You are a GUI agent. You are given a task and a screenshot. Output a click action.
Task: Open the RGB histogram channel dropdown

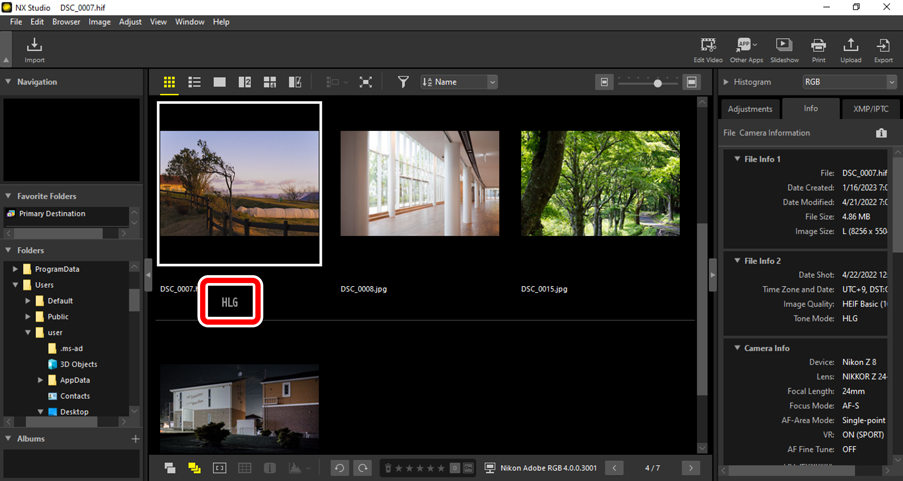[x=850, y=82]
